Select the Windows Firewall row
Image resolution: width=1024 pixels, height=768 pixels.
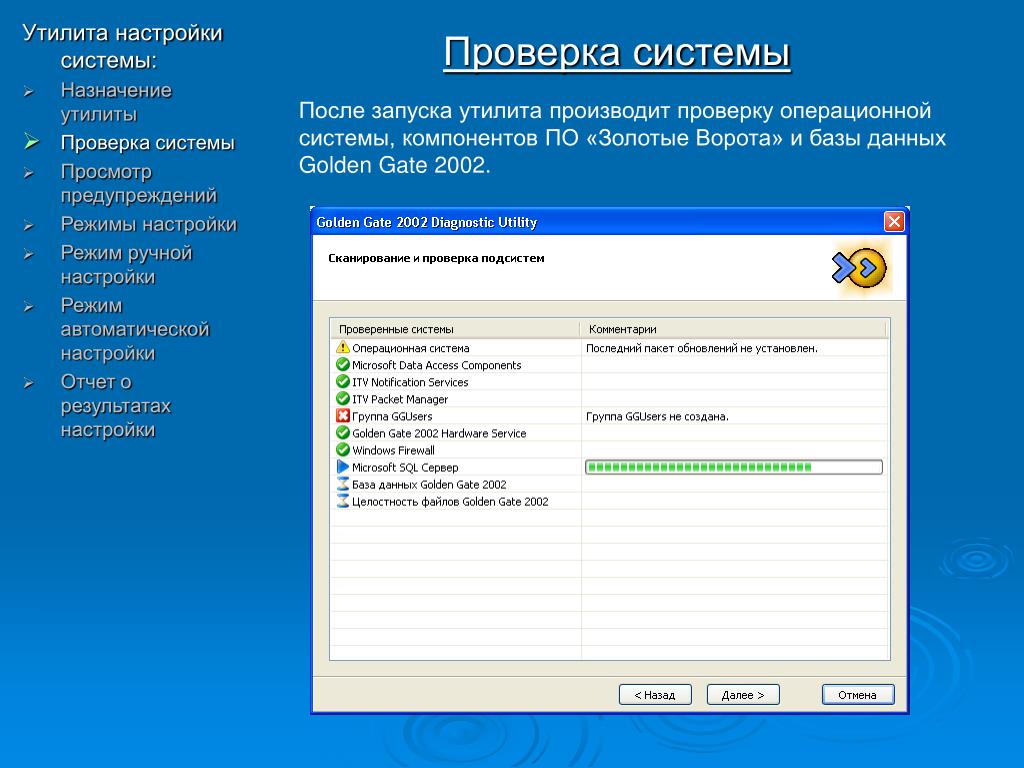click(x=393, y=450)
